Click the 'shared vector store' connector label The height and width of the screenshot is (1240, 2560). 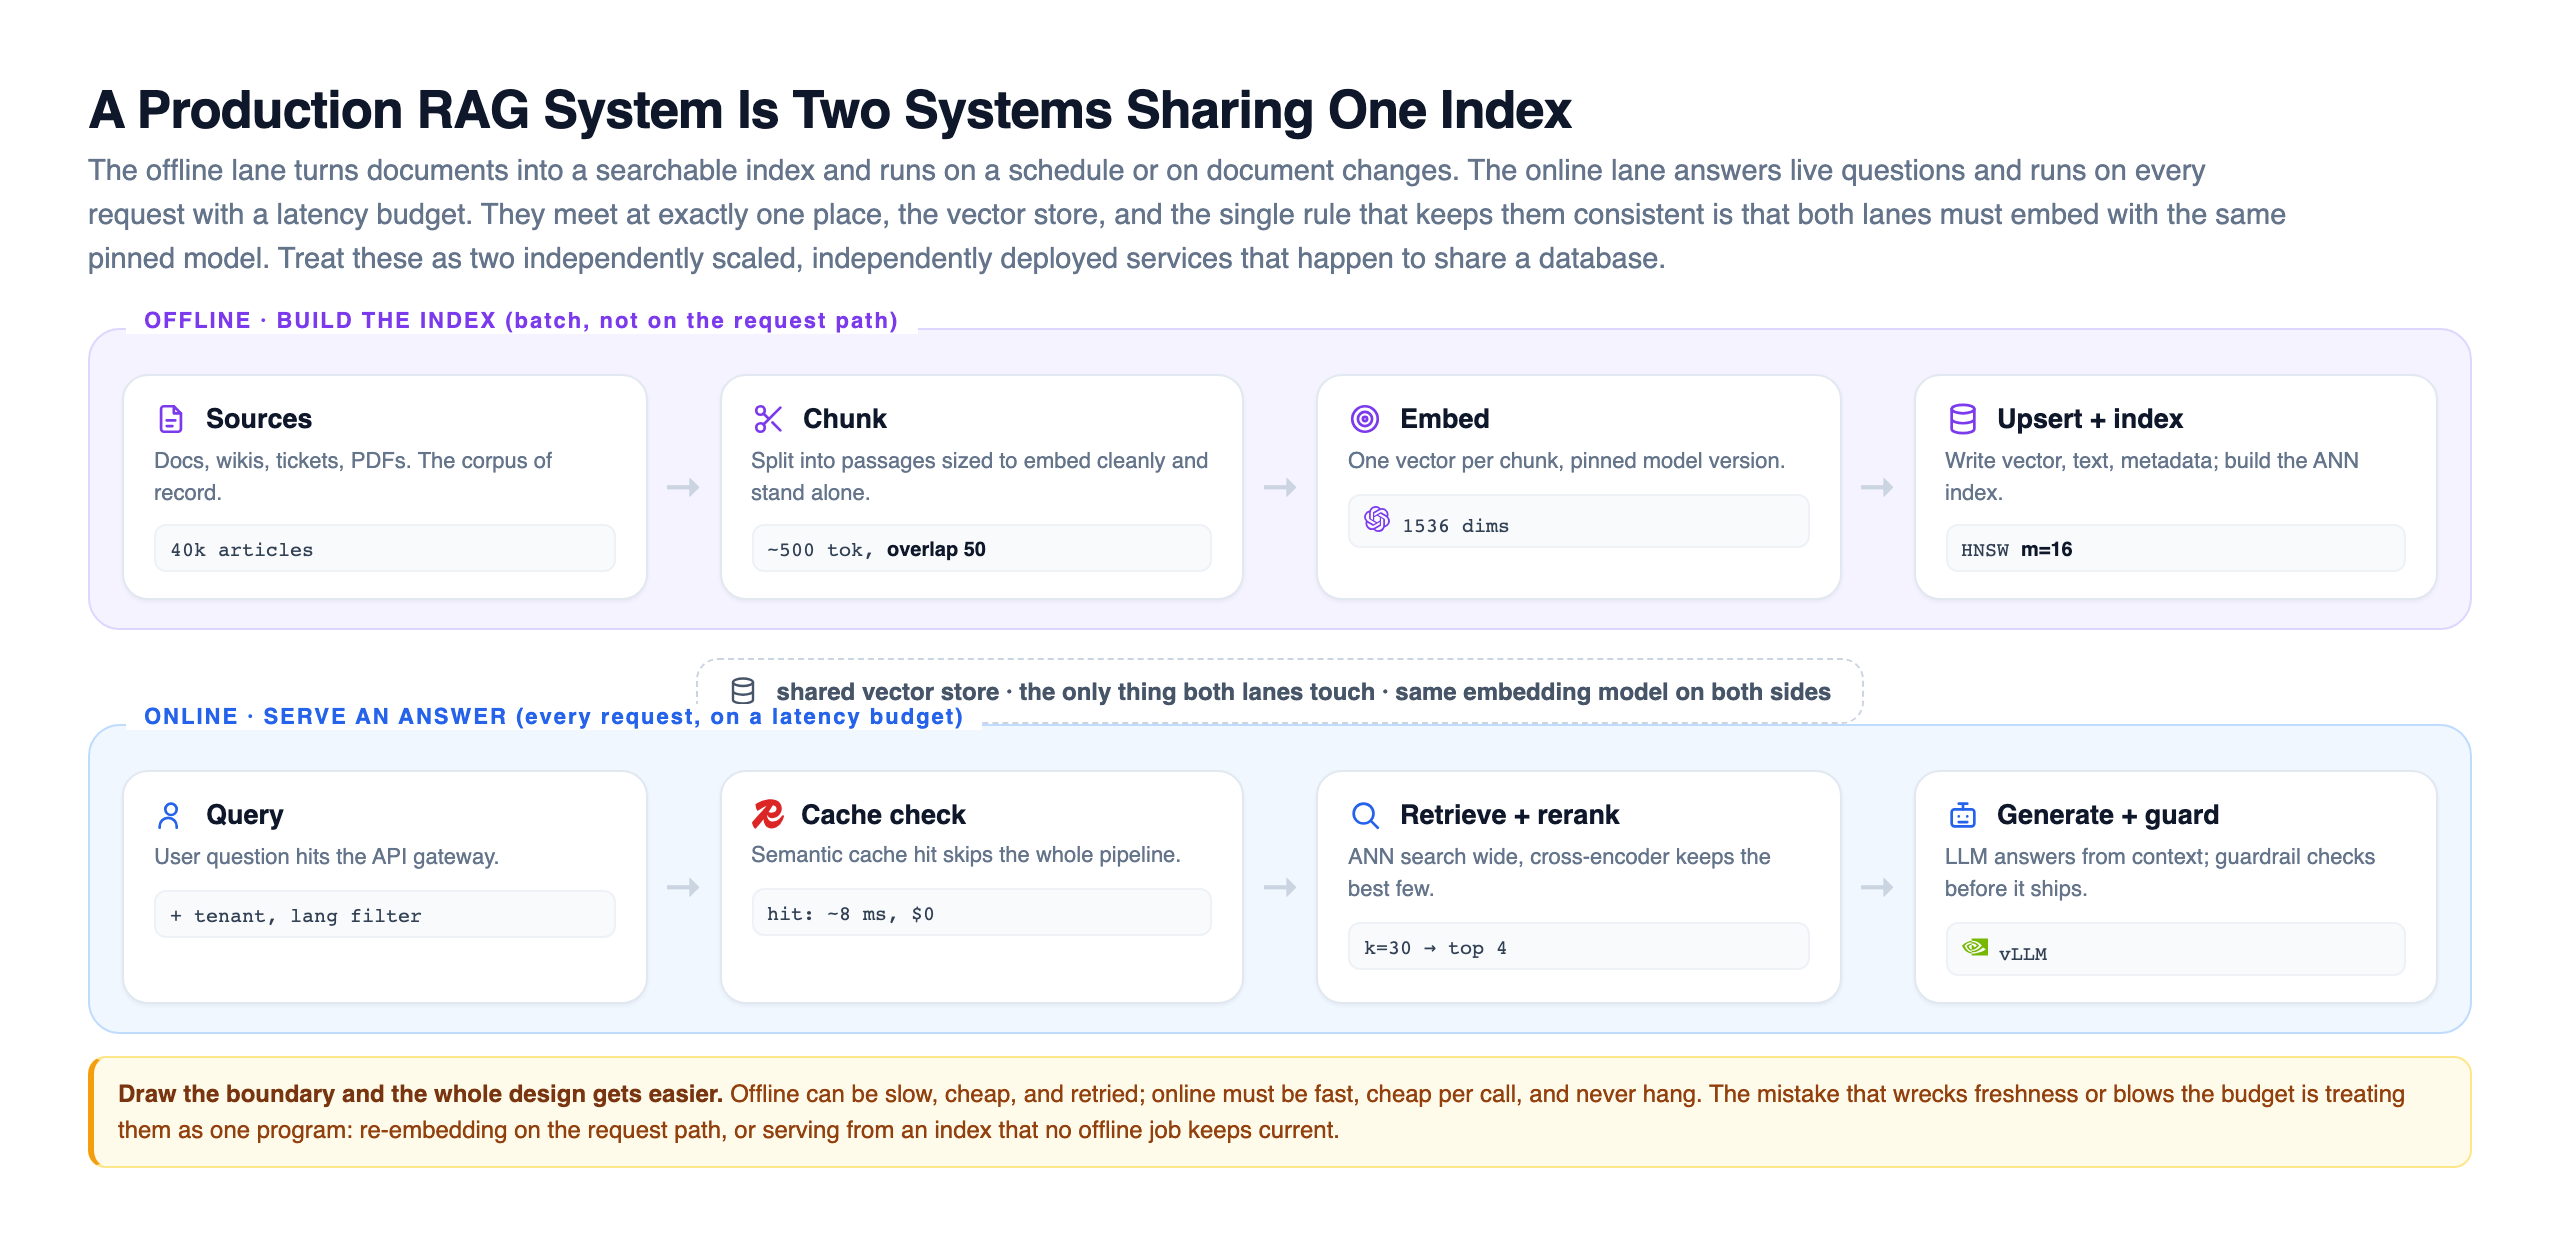click(1303, 691)
